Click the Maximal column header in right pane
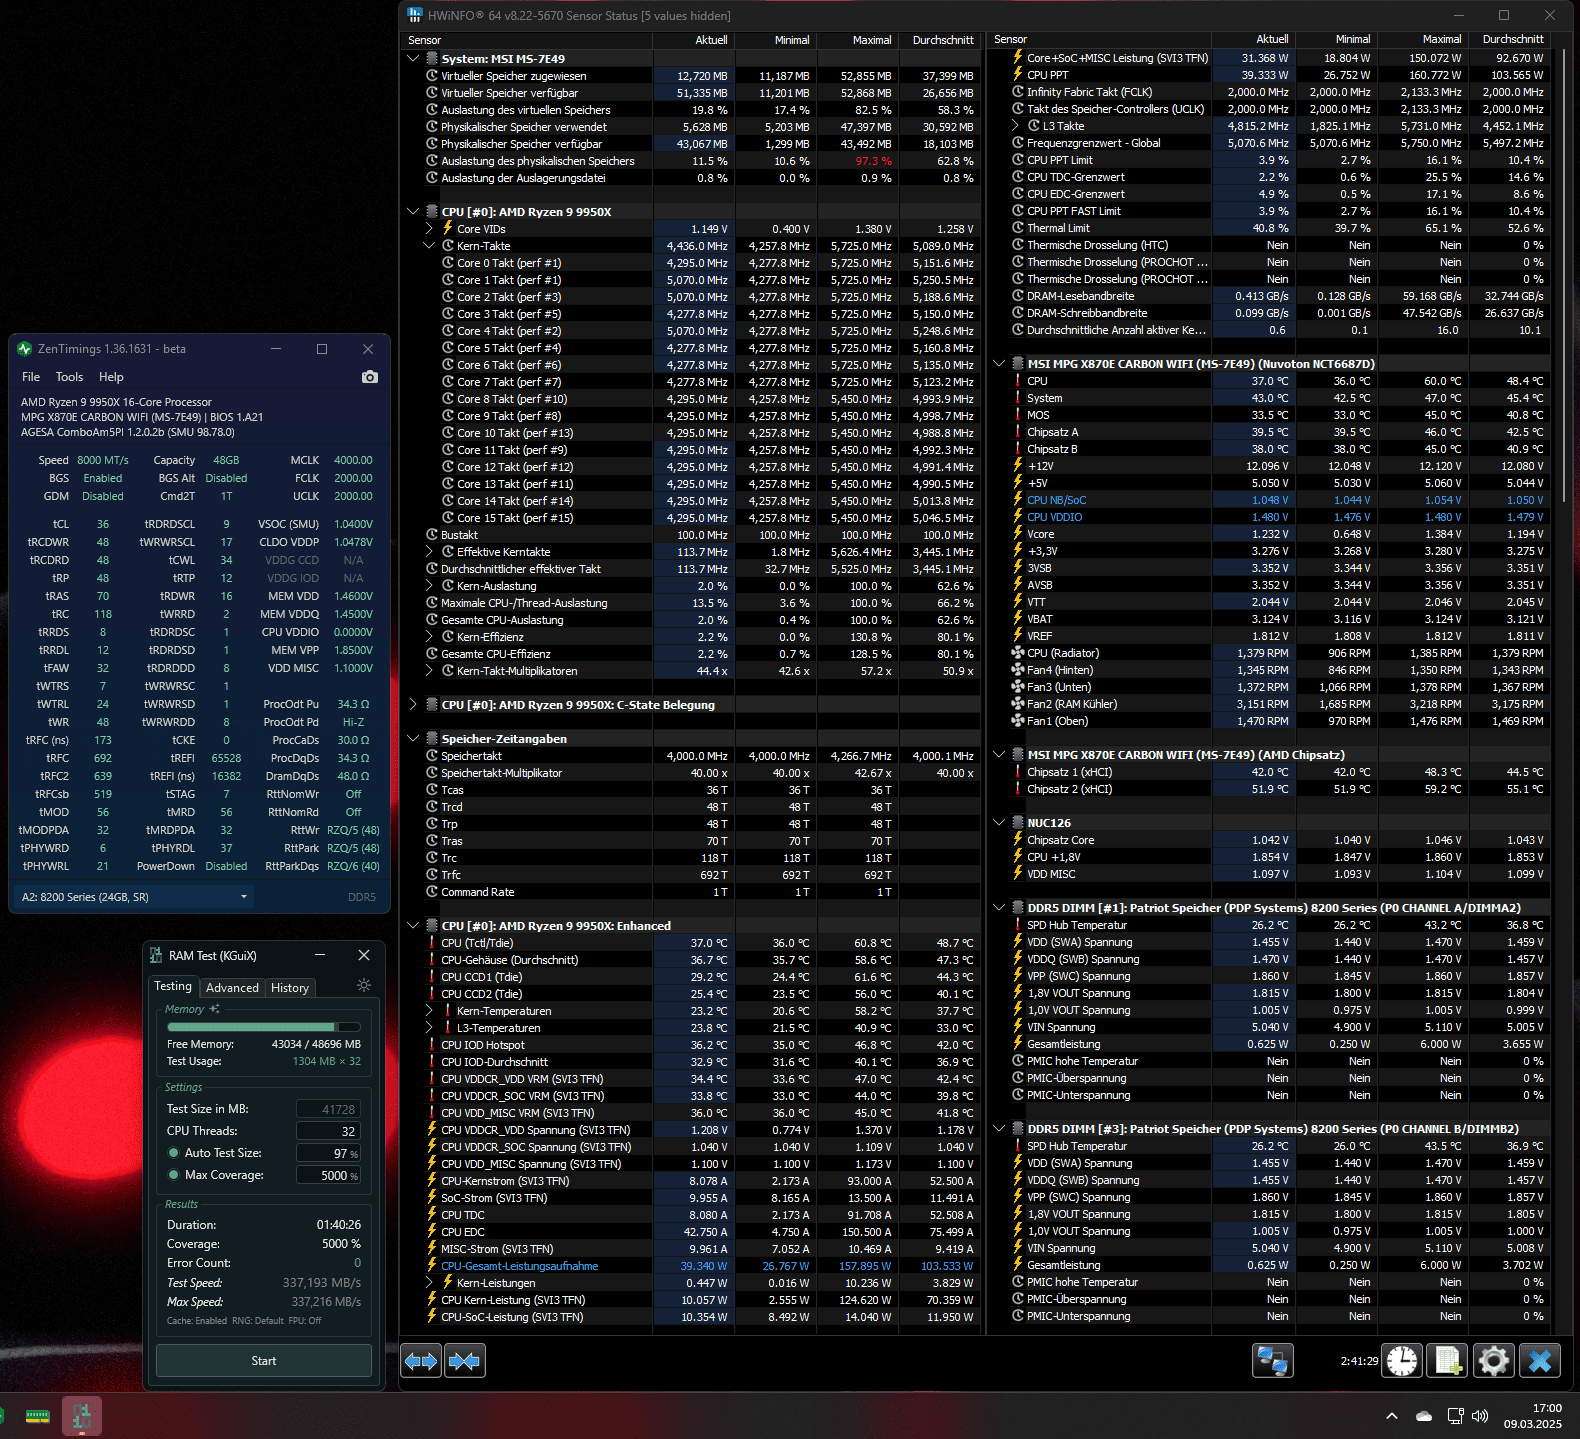Viewport: 1580px width, 1439px height. (1423, 39)
